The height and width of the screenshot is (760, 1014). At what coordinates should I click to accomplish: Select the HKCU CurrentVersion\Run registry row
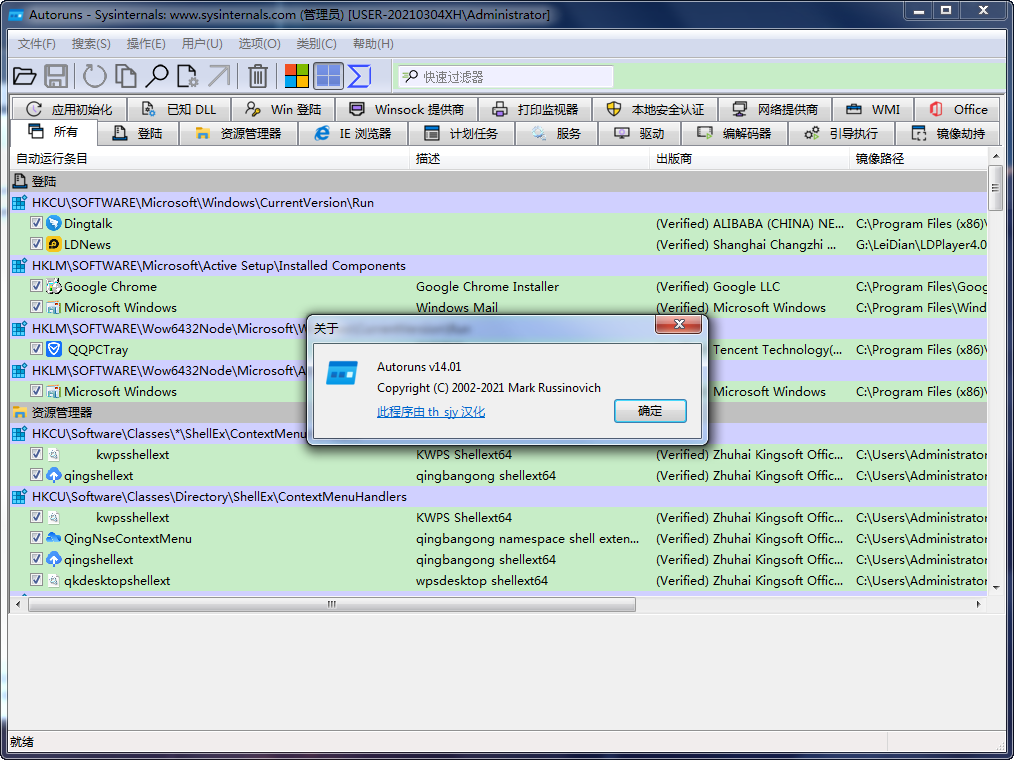click(x=499, y=202)
